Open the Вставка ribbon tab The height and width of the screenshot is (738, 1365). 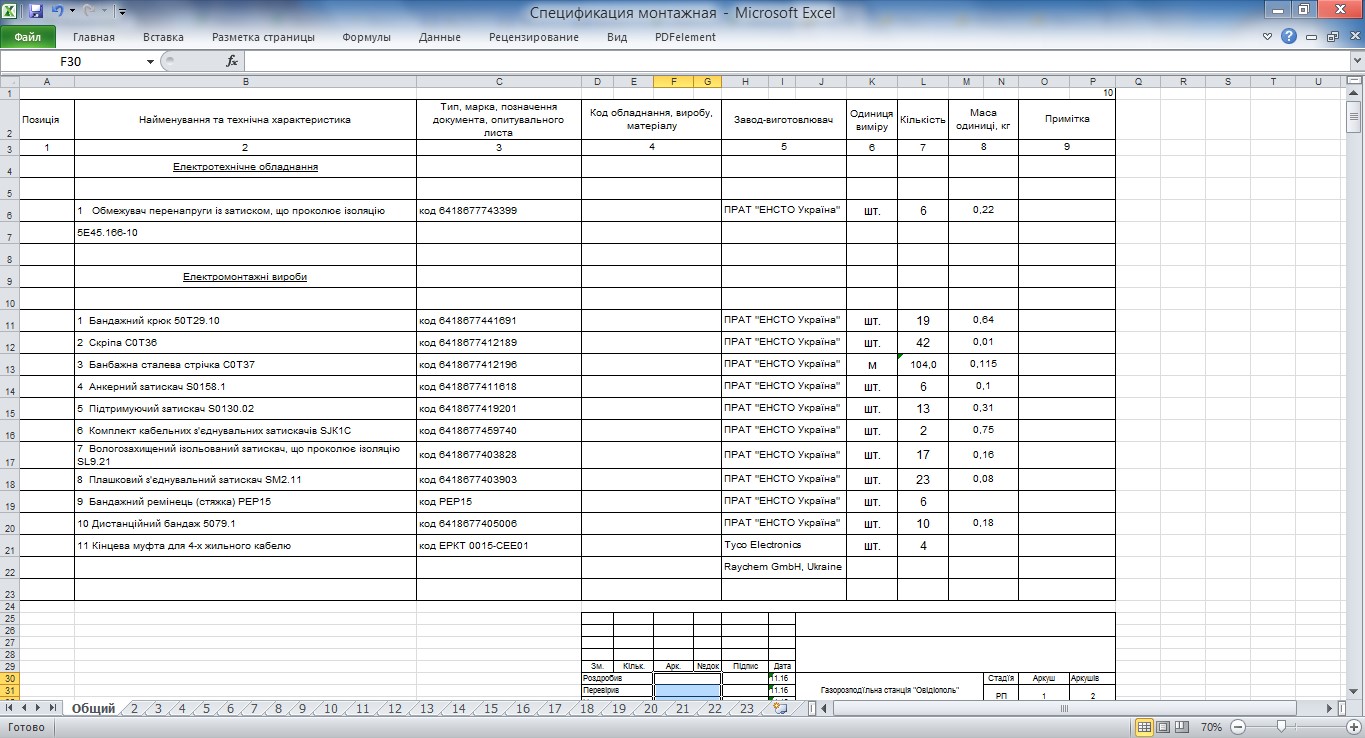tap(163, 37)
